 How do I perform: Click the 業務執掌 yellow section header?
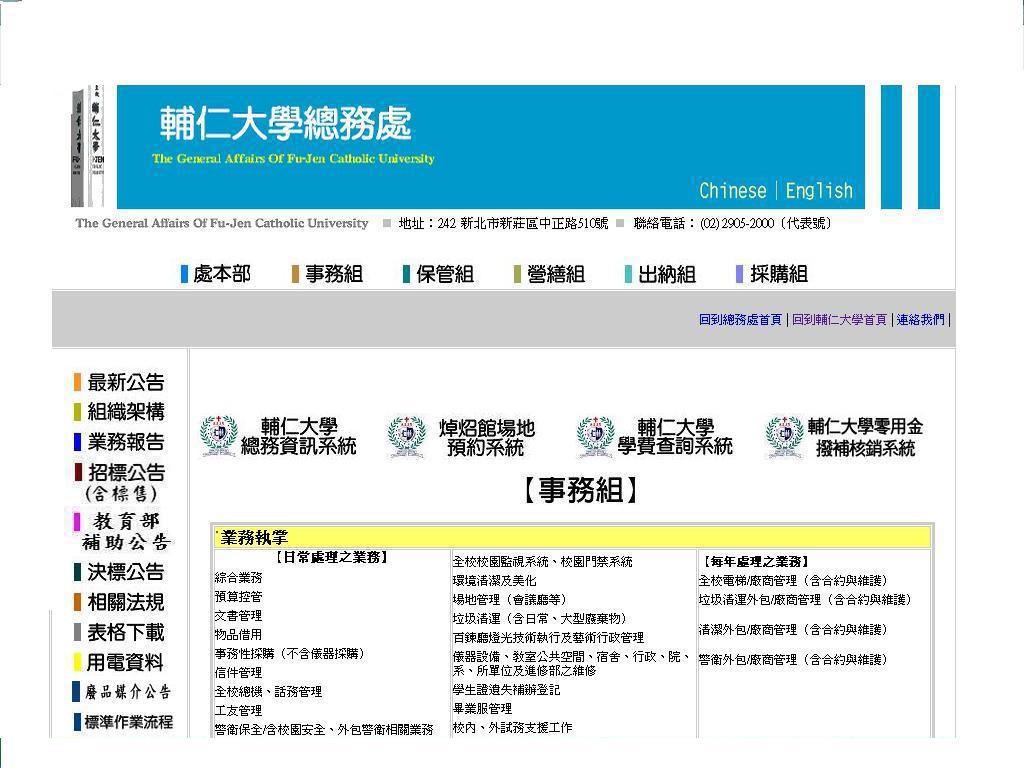click(572, 537)
